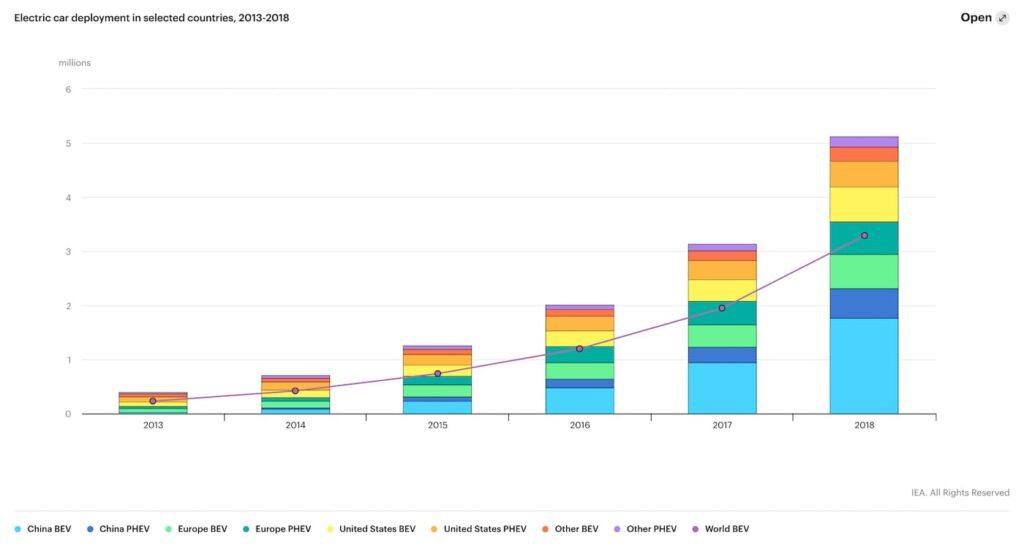Viewport: 1024px width, 546px height.
Task: Click the 2013 x-axis year label
Action: pyautogui.click(x=153, y=425)
